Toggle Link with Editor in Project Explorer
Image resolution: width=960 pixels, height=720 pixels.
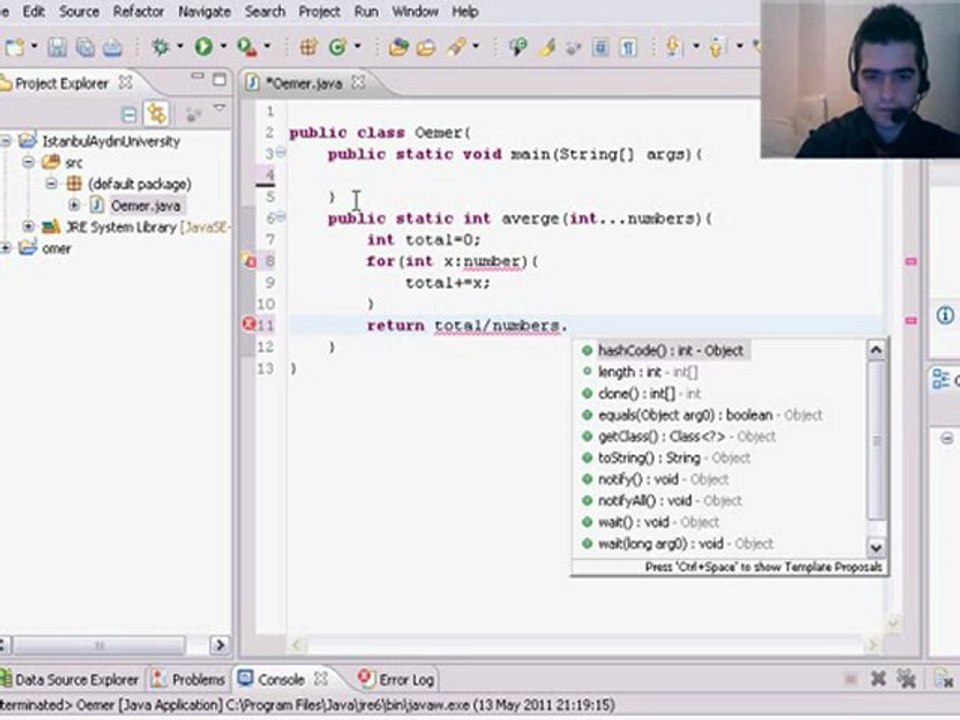157,113
